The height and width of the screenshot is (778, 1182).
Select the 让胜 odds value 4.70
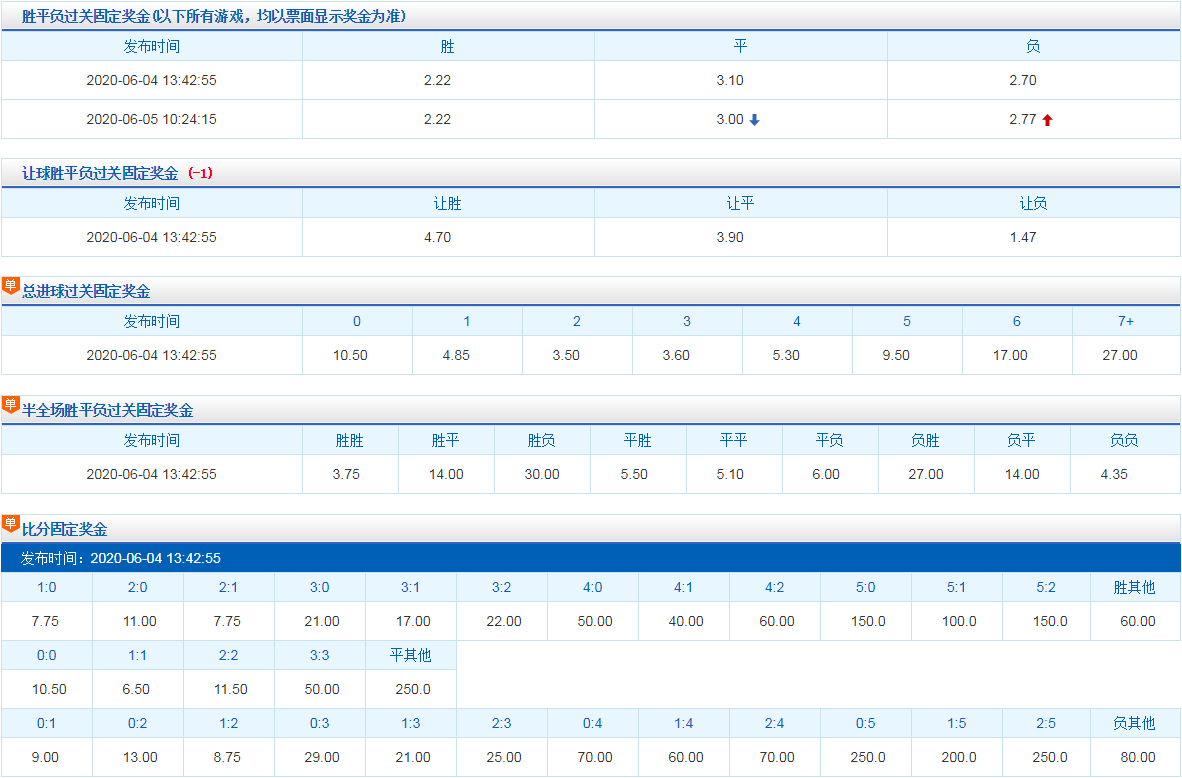[x=437, y=237]
